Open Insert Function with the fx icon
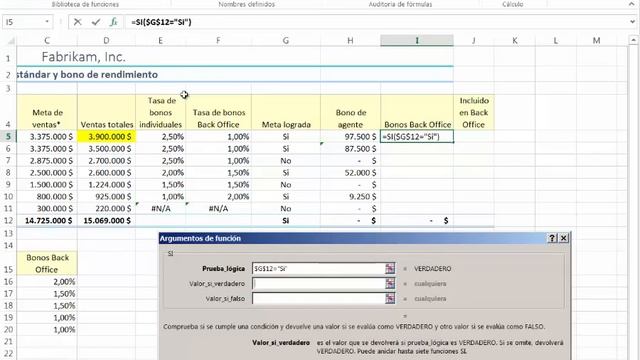The width and height of the screenshot is (640, 360). click(113, 22)
